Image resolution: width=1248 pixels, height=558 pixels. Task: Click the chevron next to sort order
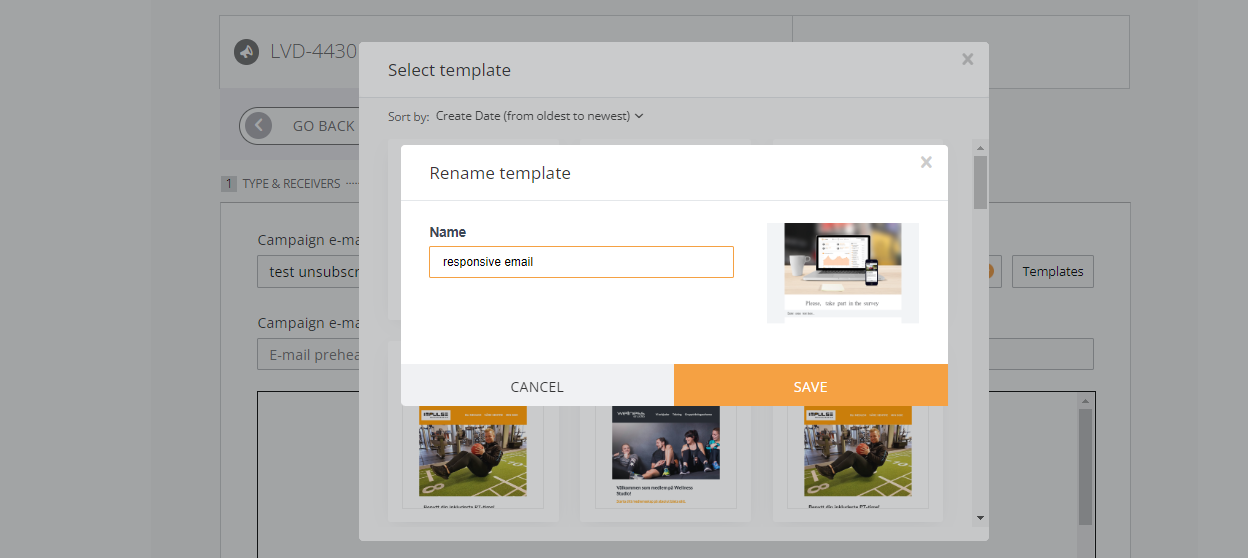click(x=639, y=116)
